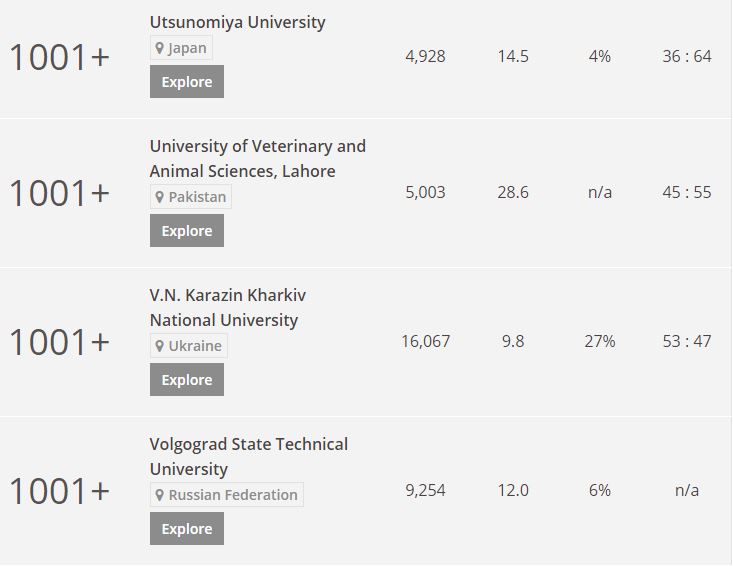Click the 28.6 figure in the Lahore row
The image size is (733, 566).
tap(513, 192)
